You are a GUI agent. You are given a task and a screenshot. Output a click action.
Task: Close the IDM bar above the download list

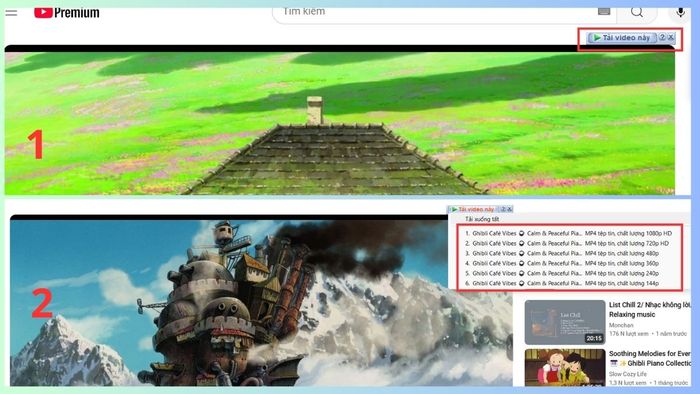509,209
